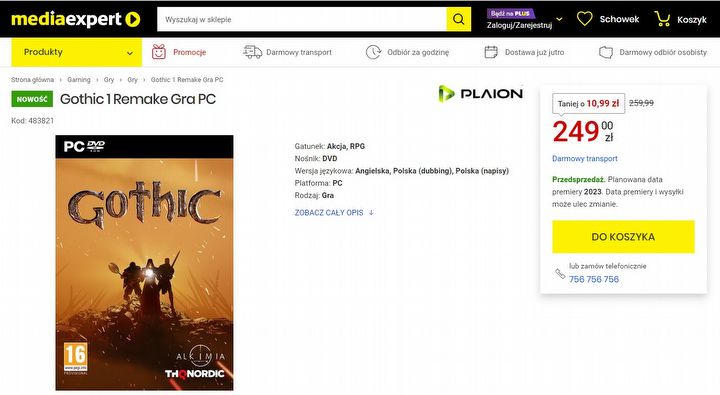
Task: Click the Darmowy transport truck icon
Action: 252,52
